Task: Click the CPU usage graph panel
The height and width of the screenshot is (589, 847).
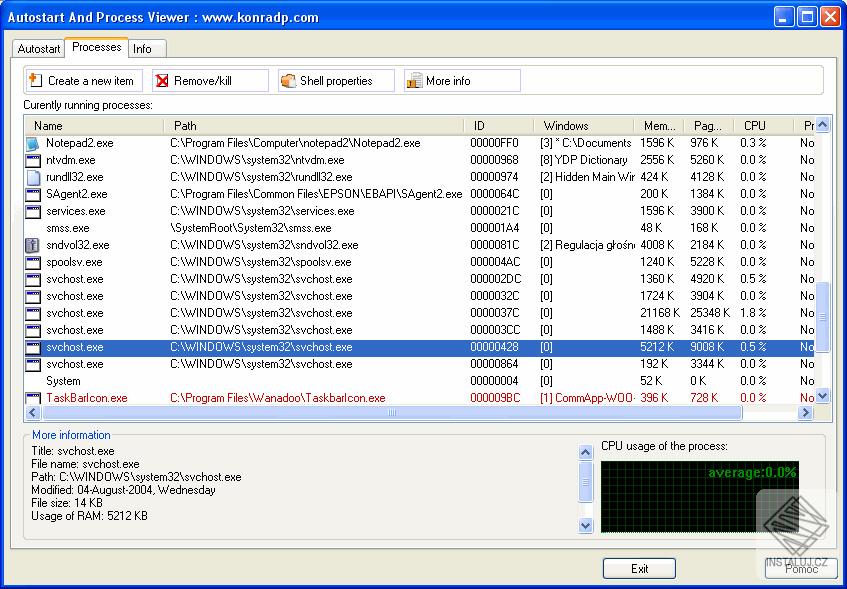Action: pos(700,495)
